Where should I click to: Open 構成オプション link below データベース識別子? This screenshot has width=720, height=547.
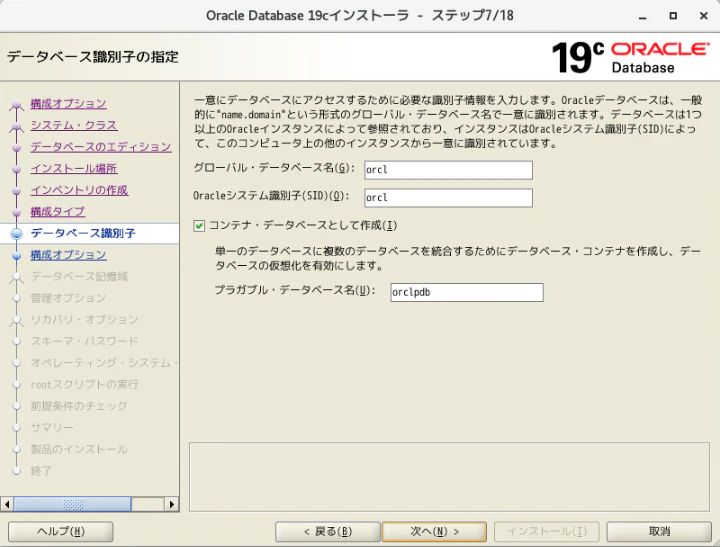68,255
